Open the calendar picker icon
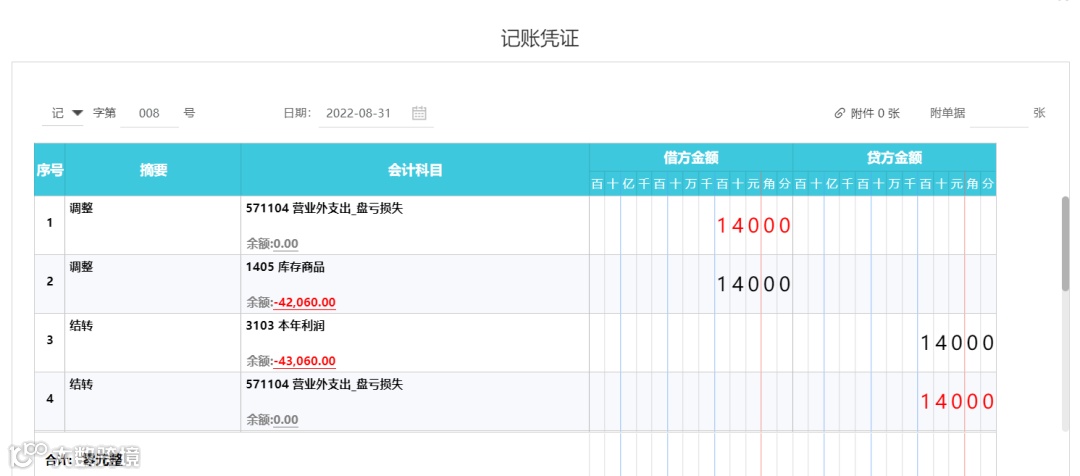The width and height of the screenshot is (1080, 476). coord(419,113)
